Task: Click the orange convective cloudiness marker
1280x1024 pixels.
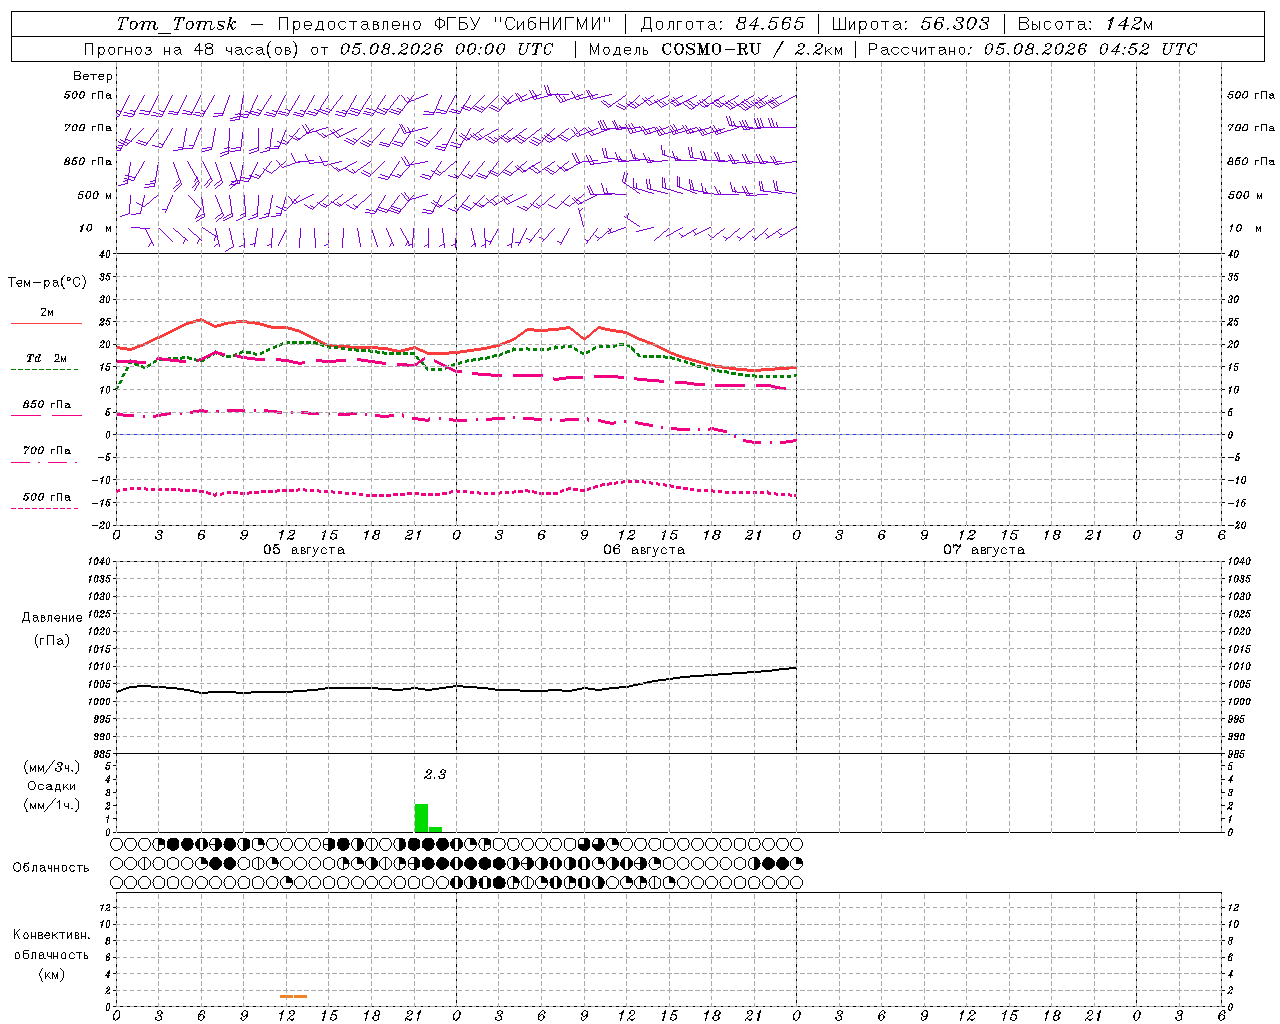Action: (x=294, y=996)
